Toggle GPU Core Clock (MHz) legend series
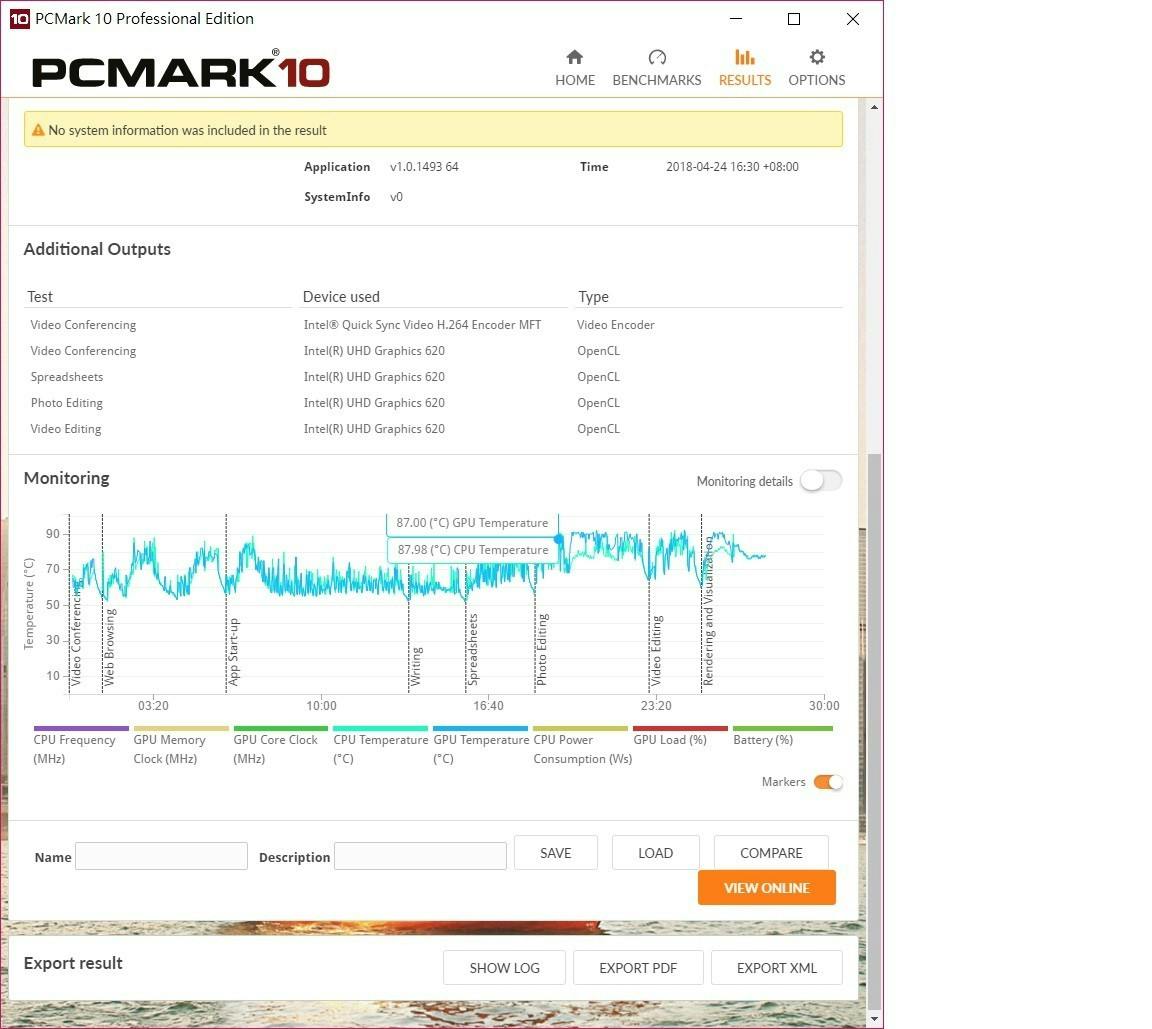Screen dimensions: 1152x1029 [281, 745]
